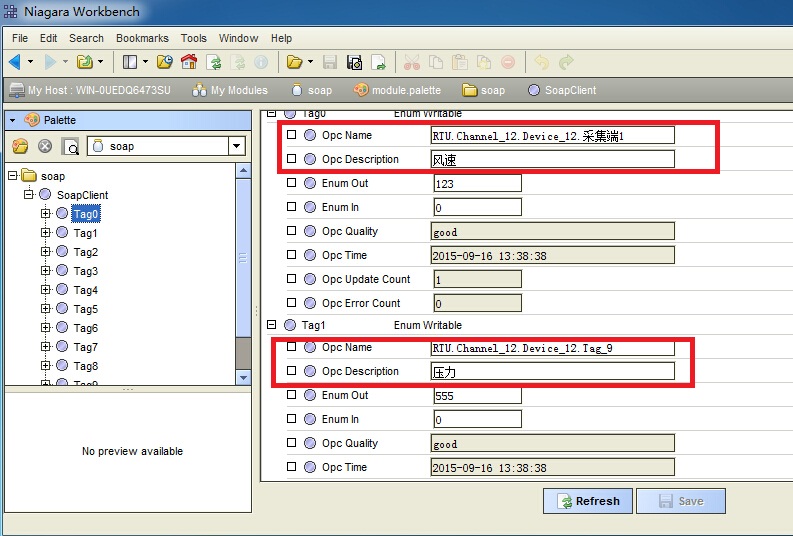Click the red Delete circle icon

coord(508,62)
